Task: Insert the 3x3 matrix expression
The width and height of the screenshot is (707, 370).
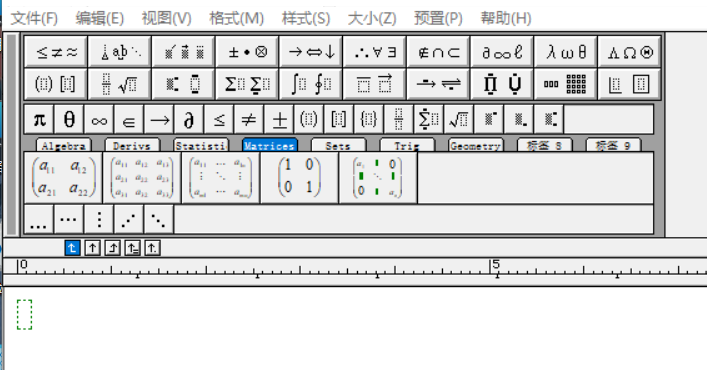Action: pos(142,178)
